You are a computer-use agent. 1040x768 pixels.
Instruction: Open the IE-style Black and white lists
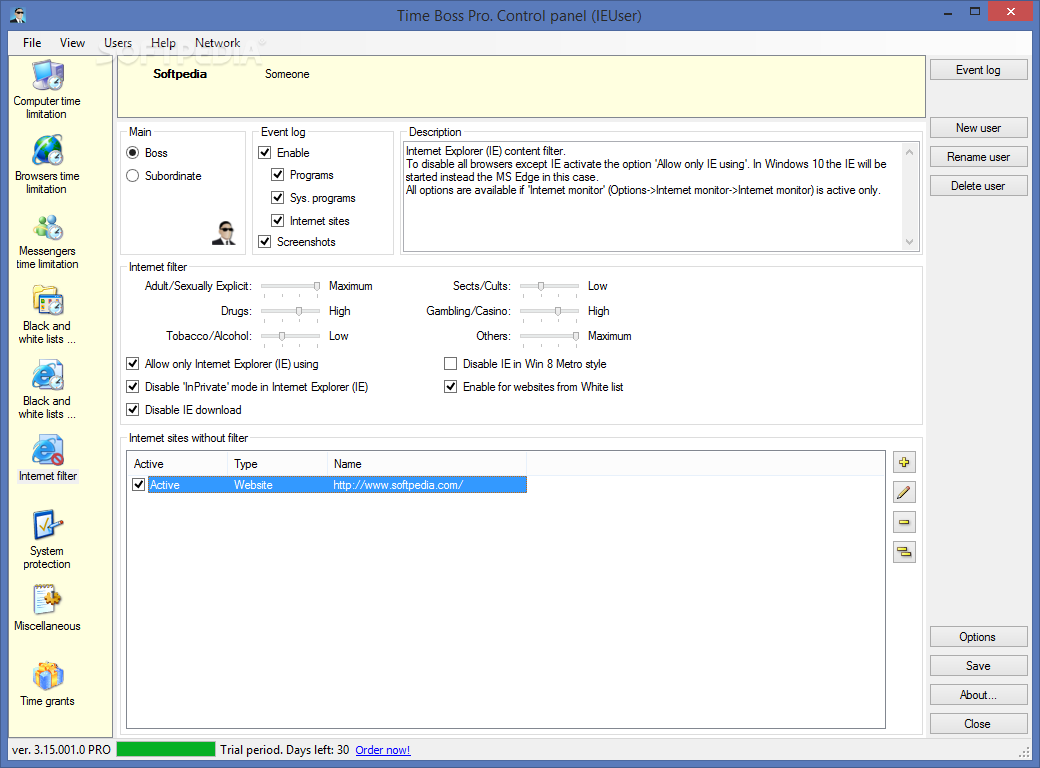(47, 390)
